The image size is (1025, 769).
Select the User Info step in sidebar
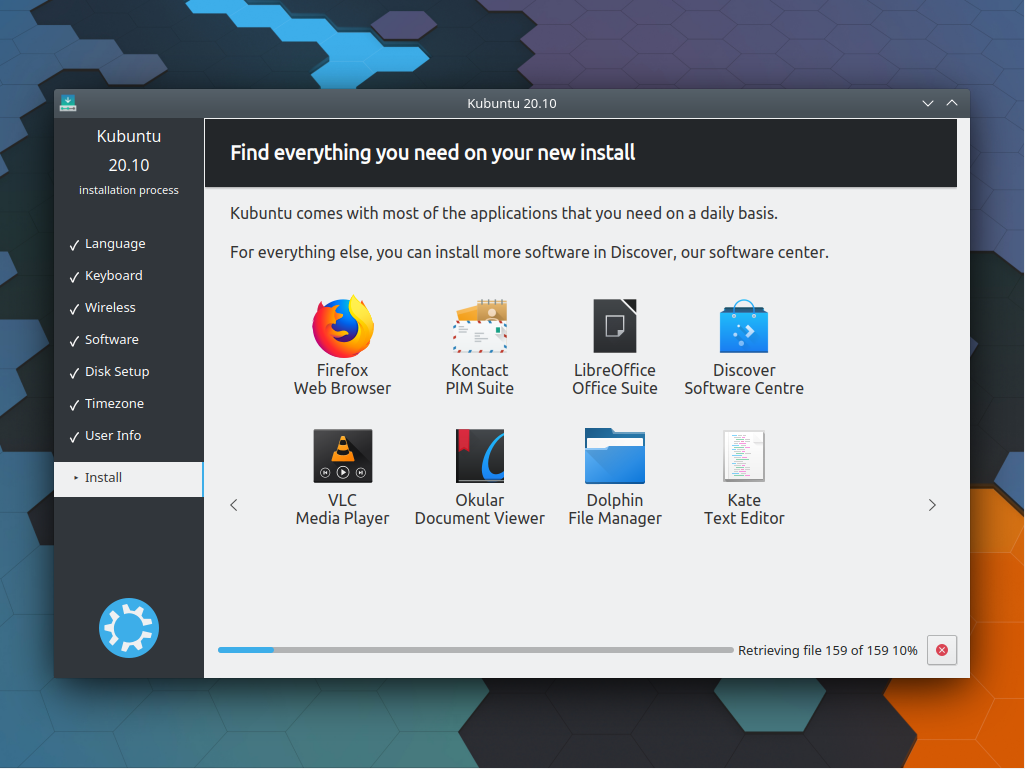click(x=129, y=436)
